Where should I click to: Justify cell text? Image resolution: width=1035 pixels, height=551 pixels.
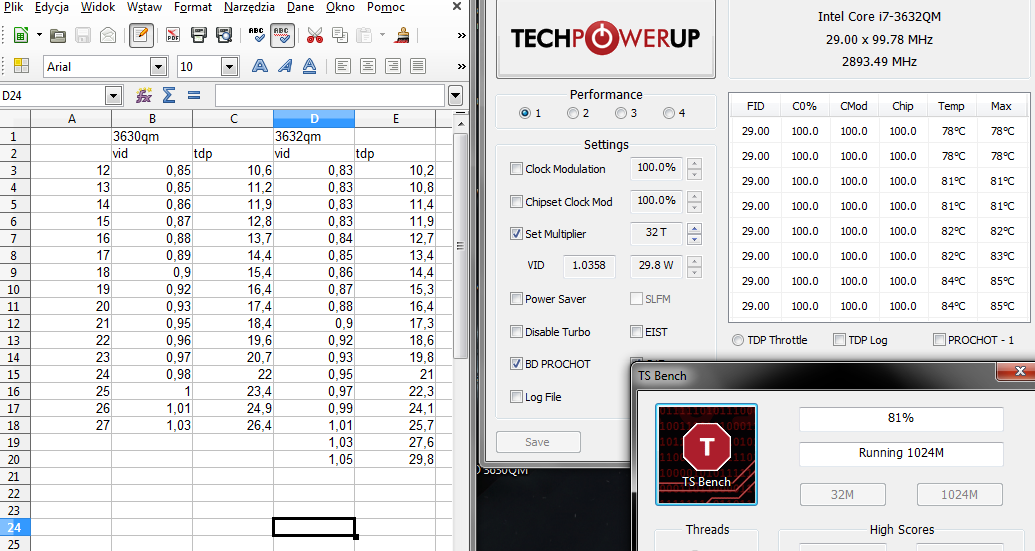click(418, 66)
